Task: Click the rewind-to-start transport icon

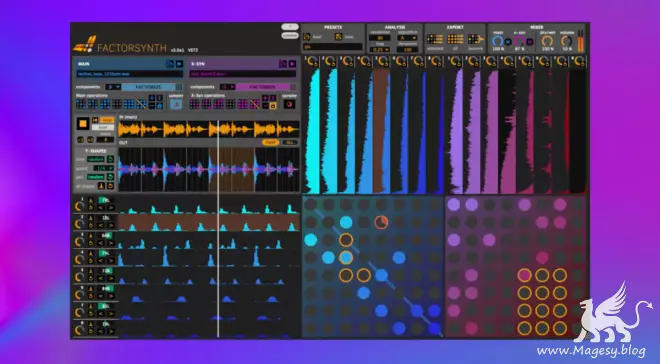Action: click(95, 120)
